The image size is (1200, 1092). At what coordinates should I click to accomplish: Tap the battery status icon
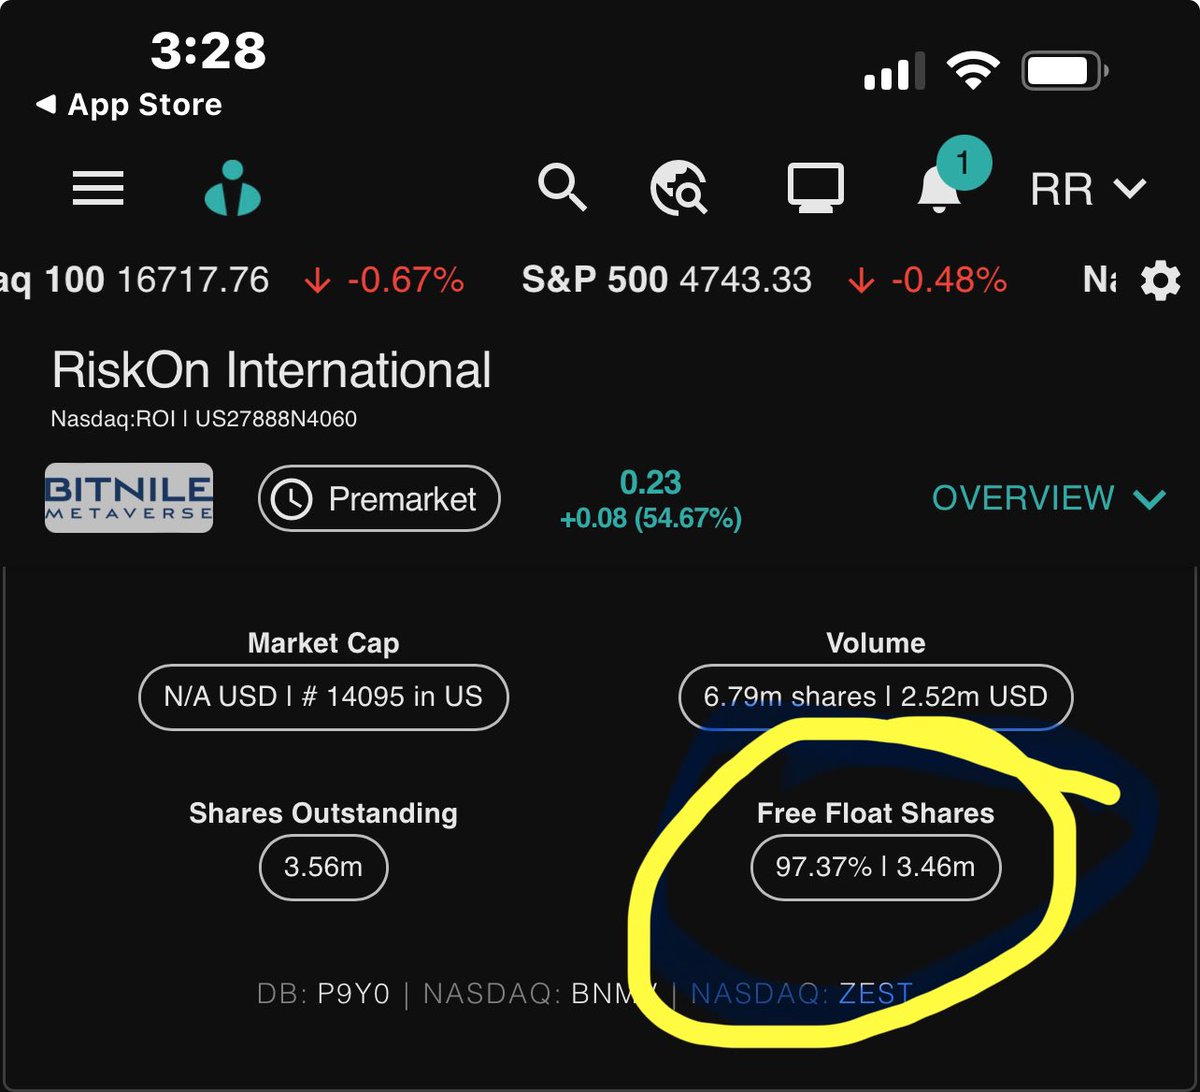click(x=1064, y=71)
